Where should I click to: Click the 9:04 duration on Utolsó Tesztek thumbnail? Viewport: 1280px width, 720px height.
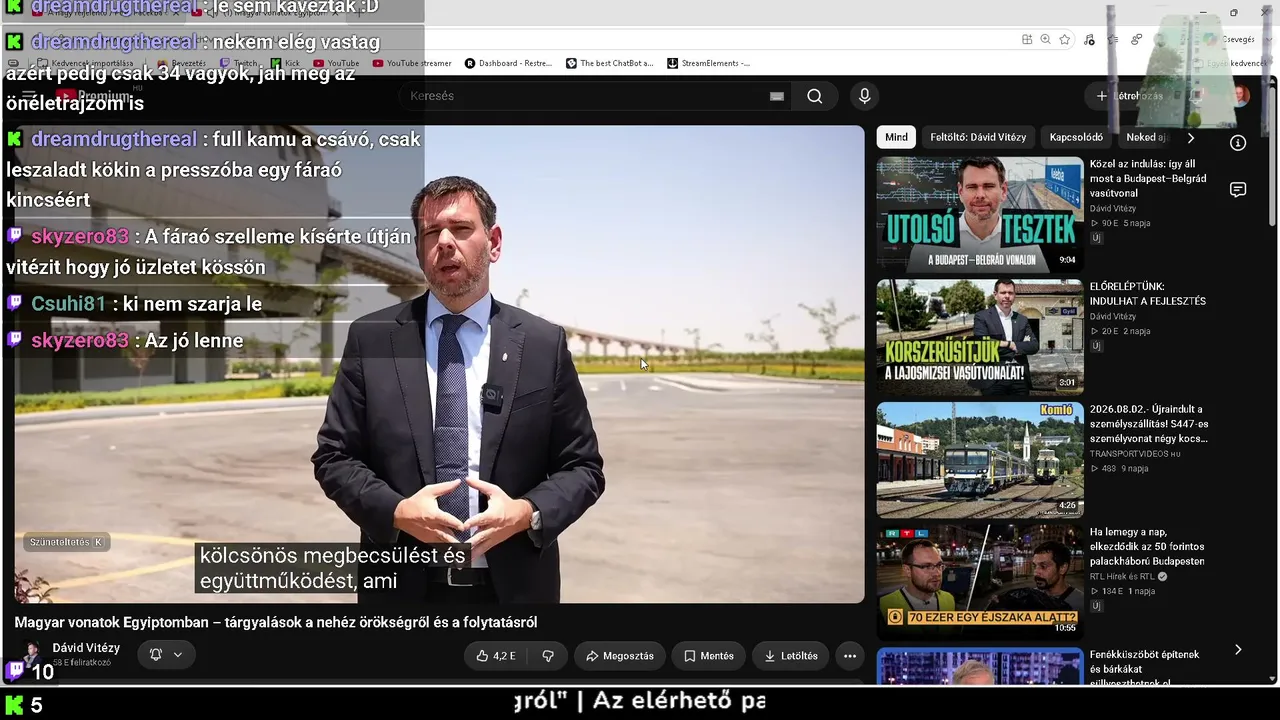coord(1067,260)
